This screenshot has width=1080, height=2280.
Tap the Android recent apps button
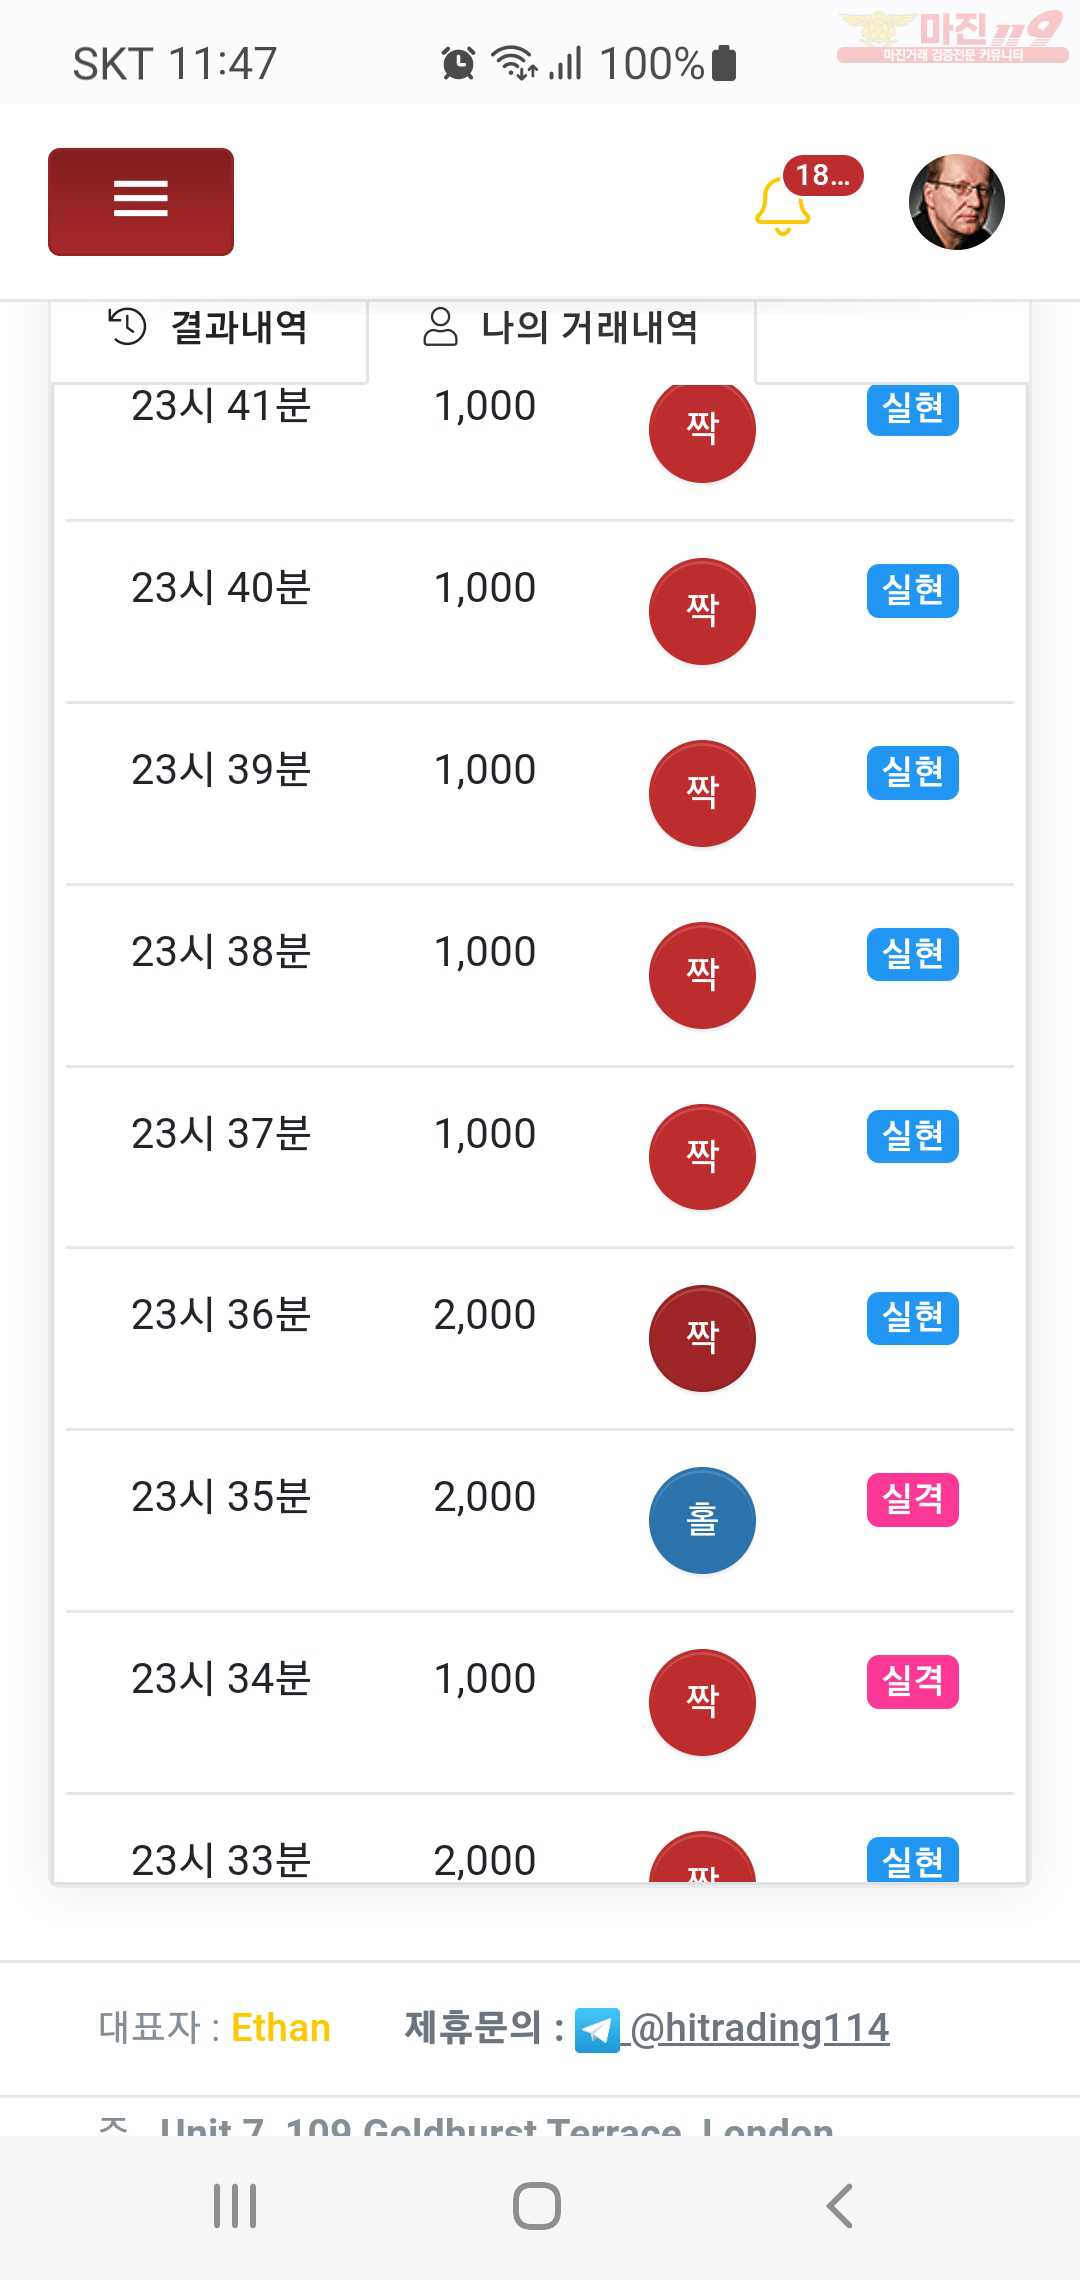(235, 2206)
